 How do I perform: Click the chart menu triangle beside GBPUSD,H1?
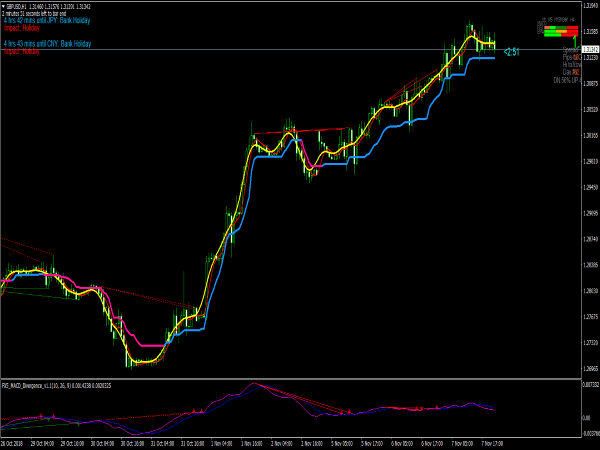point(3,7)
